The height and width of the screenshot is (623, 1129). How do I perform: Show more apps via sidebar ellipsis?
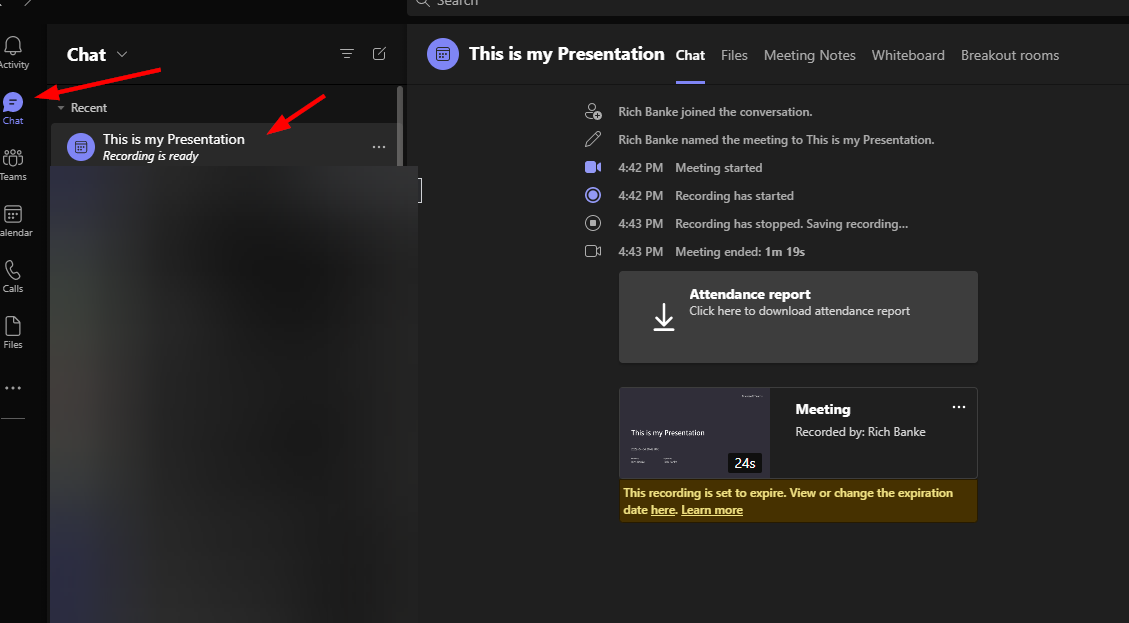[x=13, y=388]
